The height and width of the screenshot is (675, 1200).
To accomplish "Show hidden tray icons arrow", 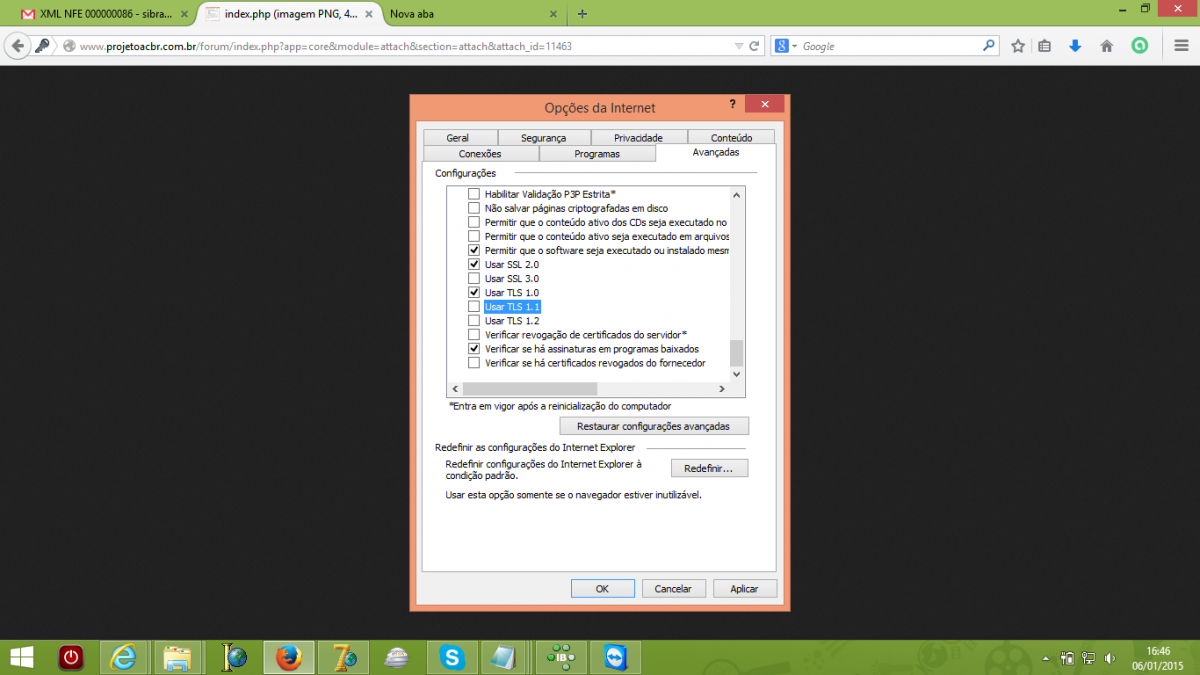I will 1047,658.
